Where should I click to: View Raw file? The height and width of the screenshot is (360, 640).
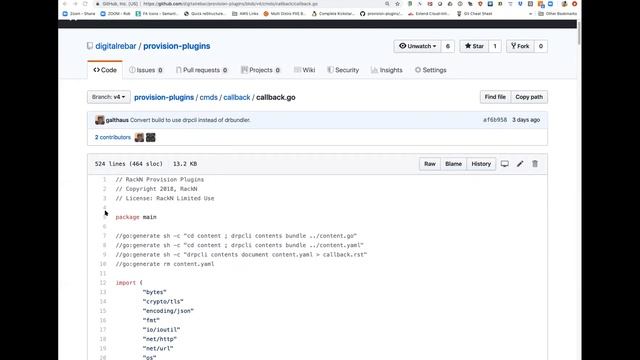tap(430, 164)
